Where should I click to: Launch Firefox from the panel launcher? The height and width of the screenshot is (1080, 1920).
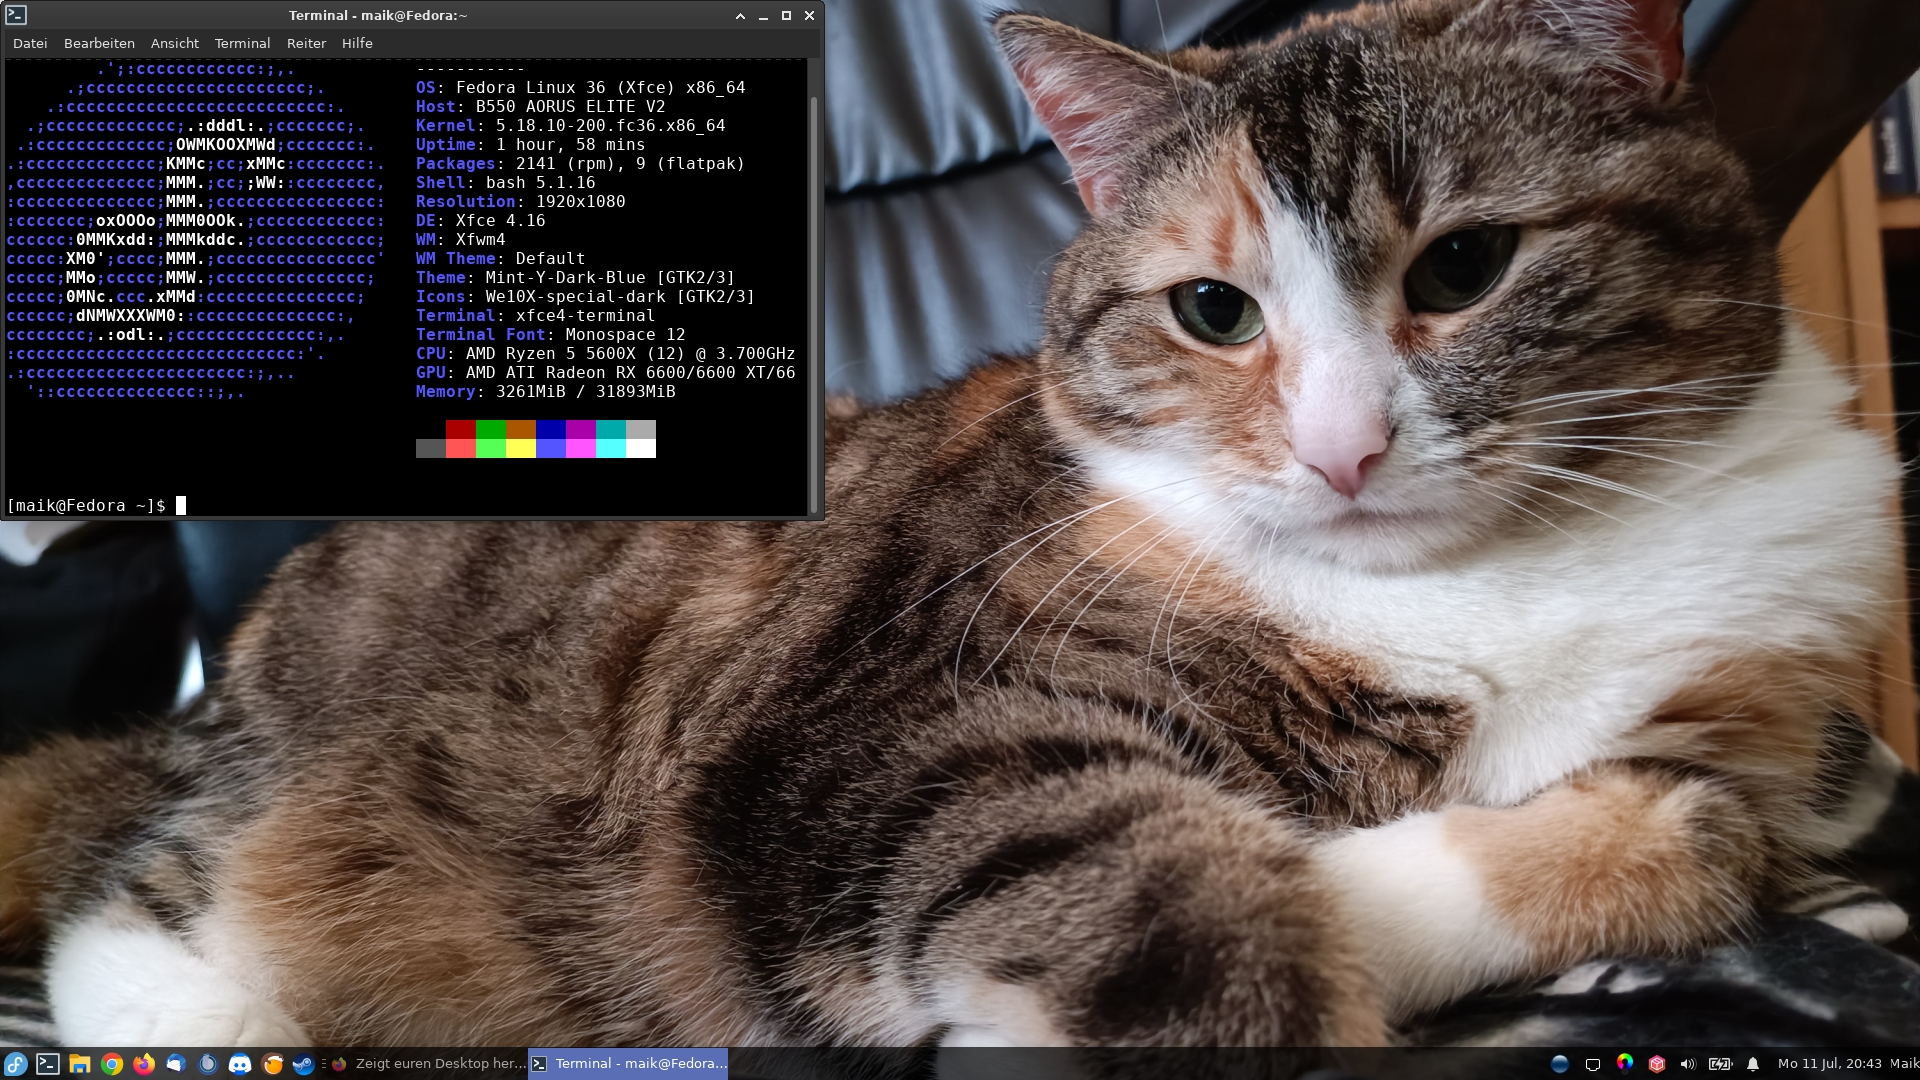144,1064
